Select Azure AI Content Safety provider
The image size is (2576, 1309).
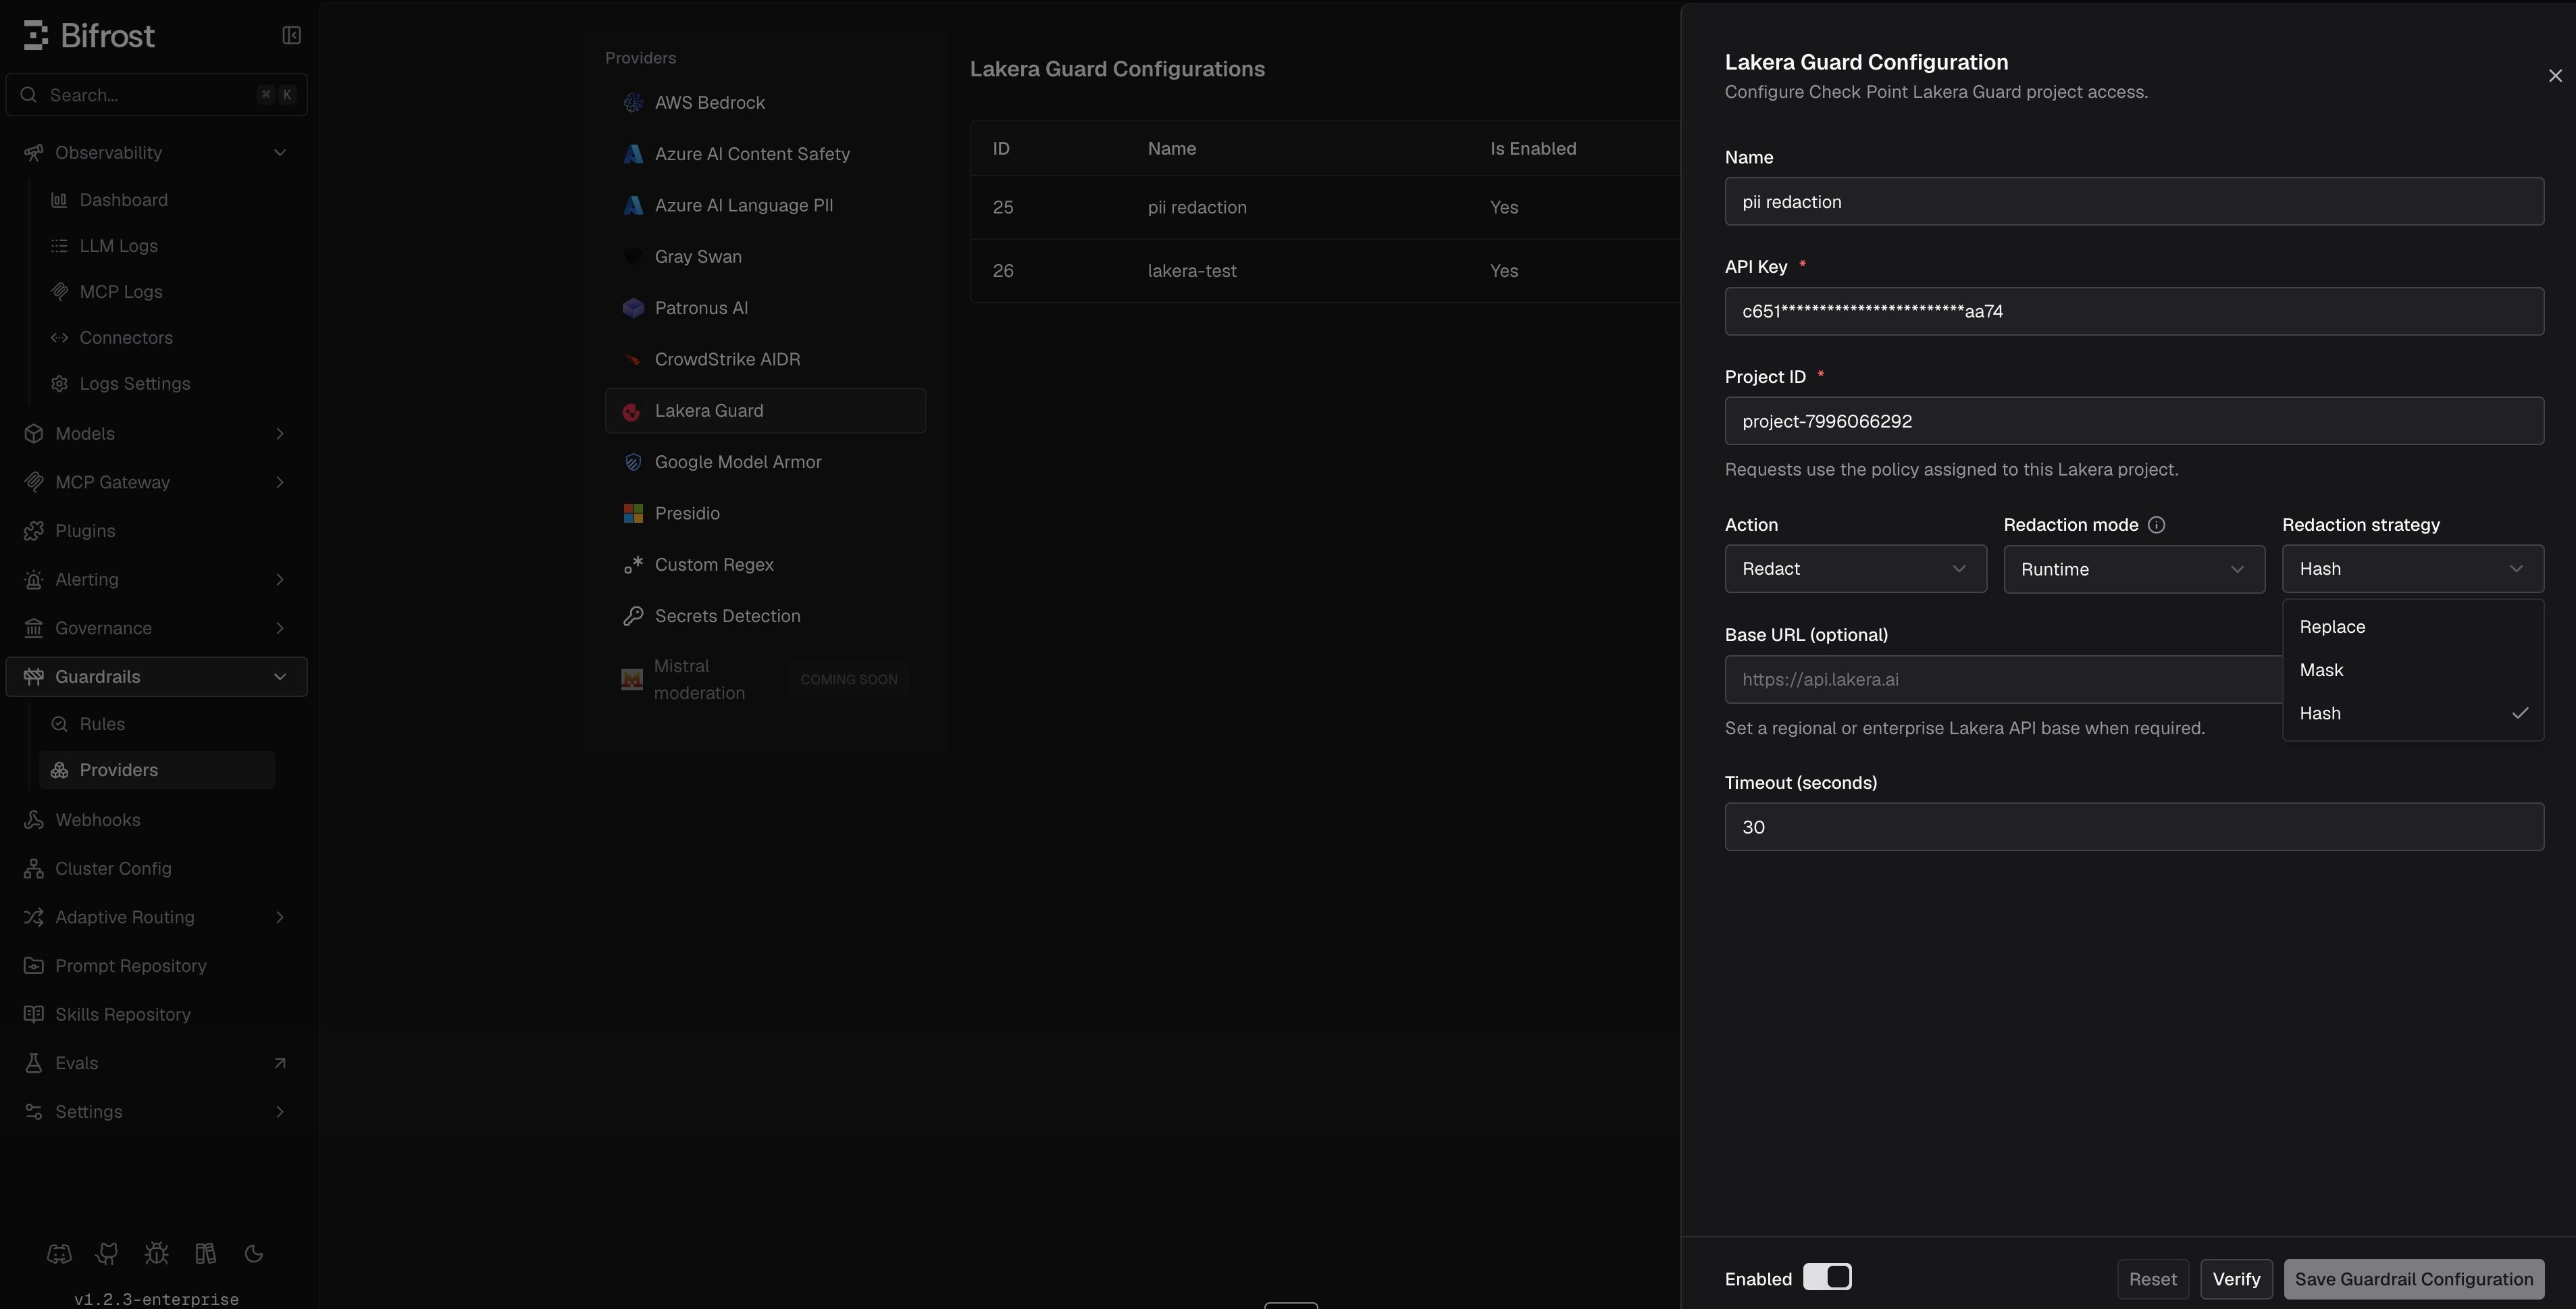pos(765,154)
